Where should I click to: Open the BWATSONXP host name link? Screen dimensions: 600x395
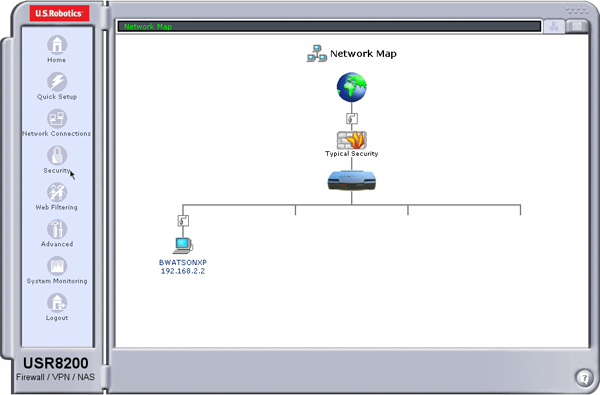pos(183,263)
